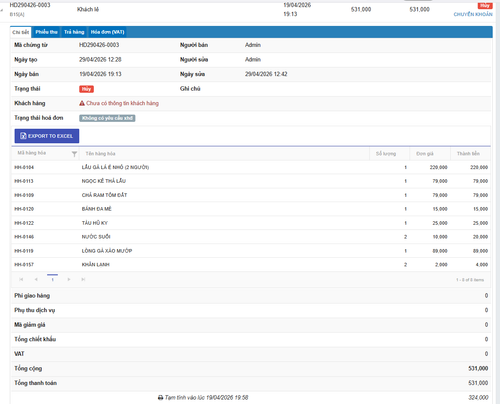This screenshot has width=500, height=404.
Task: Switch to the Phiếu thu tab
Action: pyautogui.click(x=46, y=32)
